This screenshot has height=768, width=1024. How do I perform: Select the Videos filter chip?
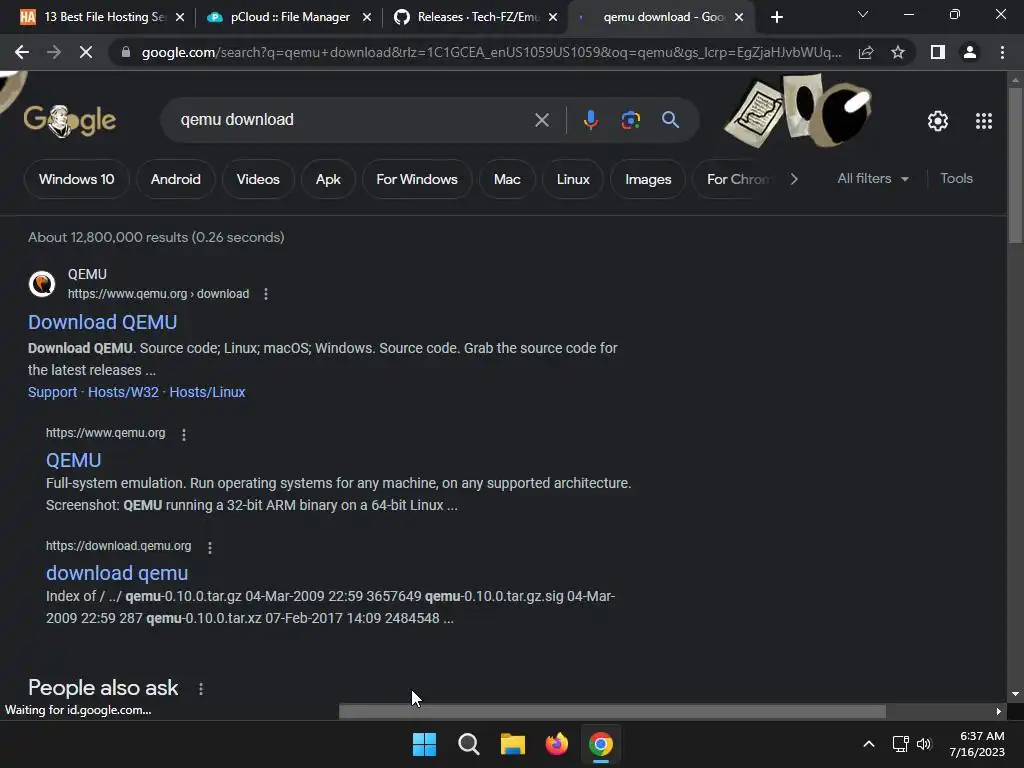pos(258,179)
